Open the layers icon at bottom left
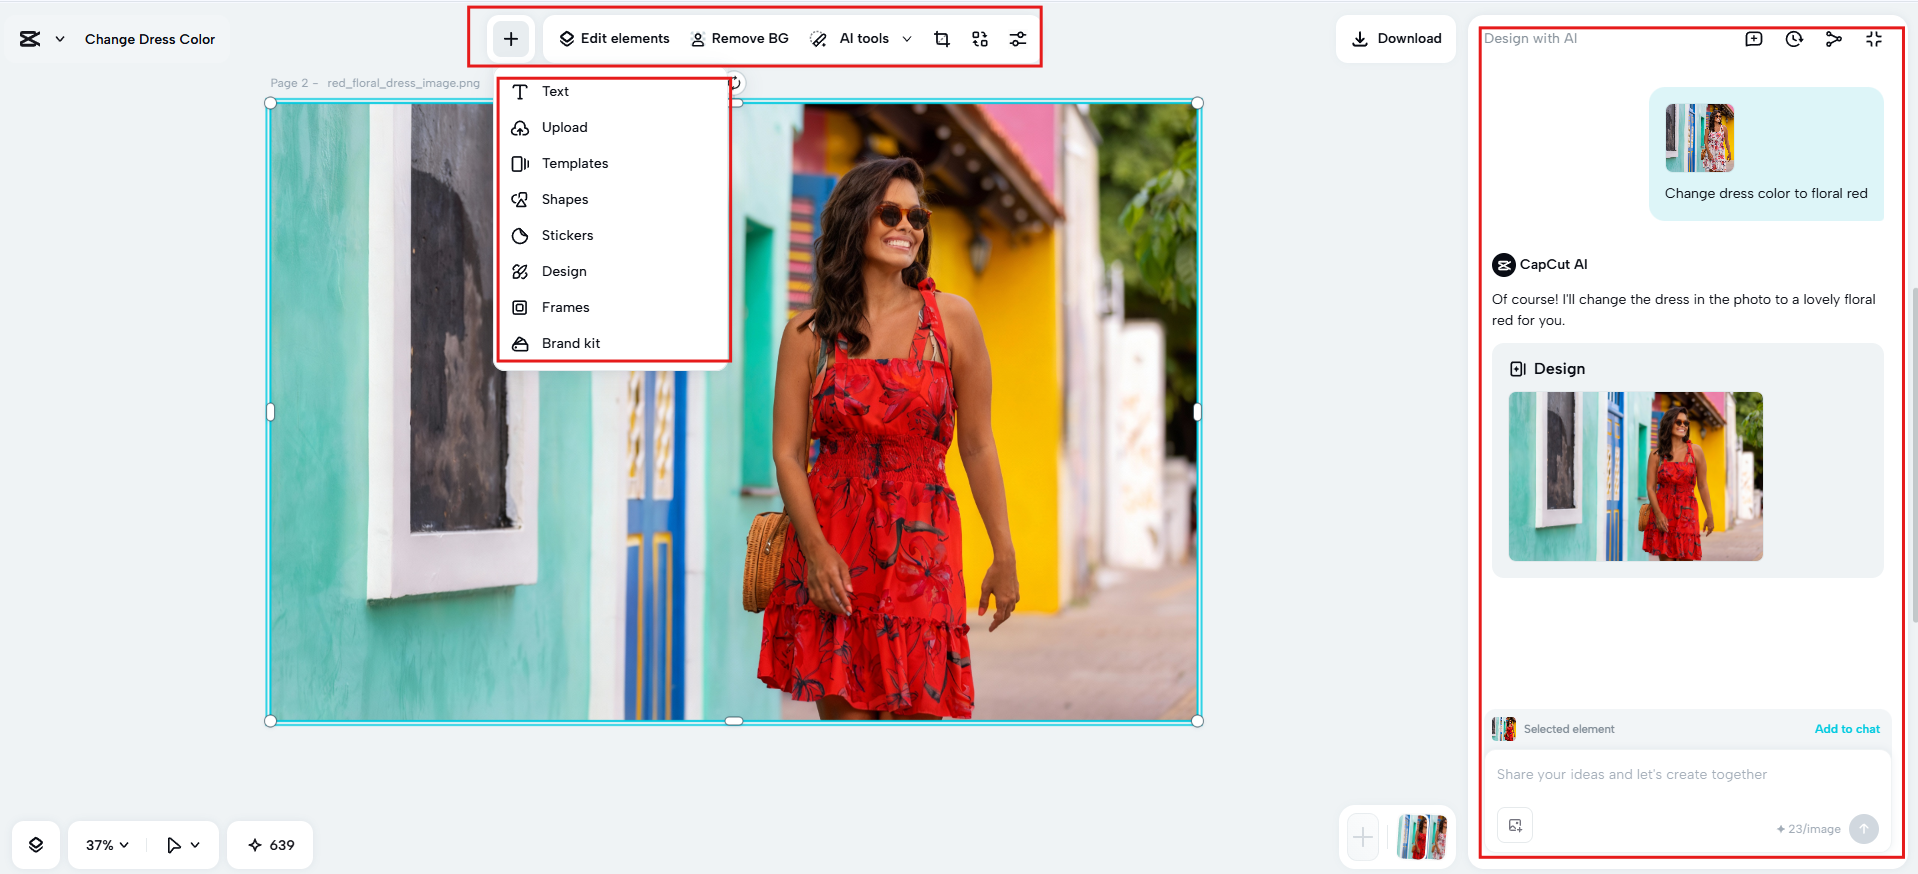This screenshot has width=1918, height=874. (36, 845)
